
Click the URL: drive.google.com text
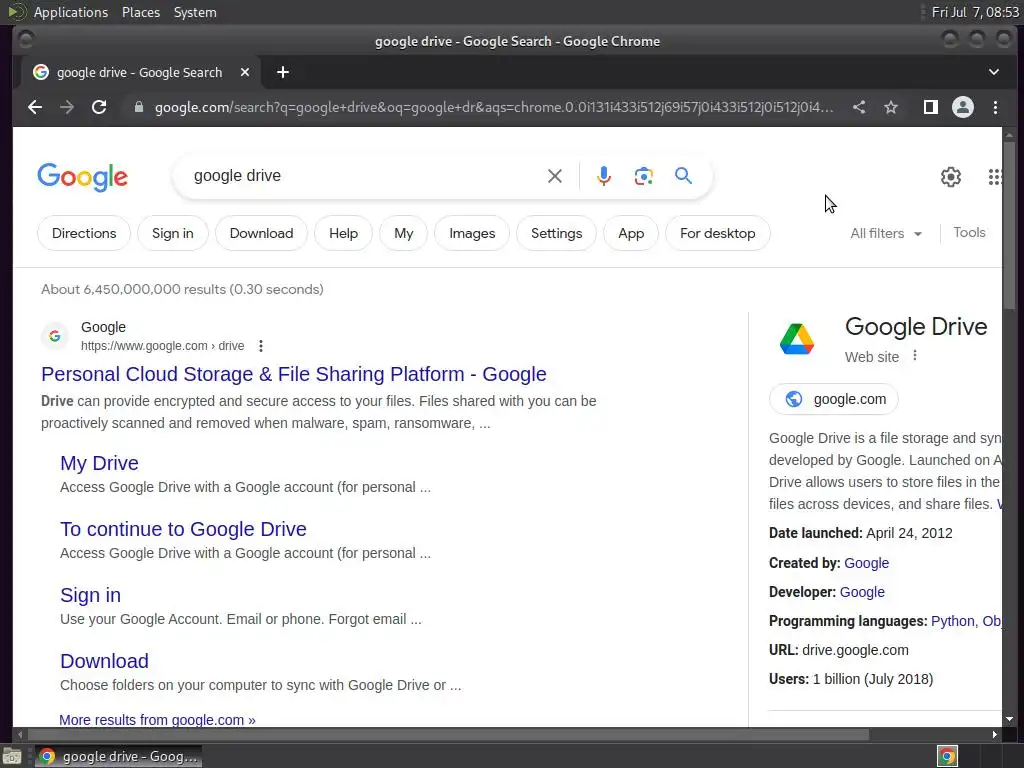[x=839, y=650]
